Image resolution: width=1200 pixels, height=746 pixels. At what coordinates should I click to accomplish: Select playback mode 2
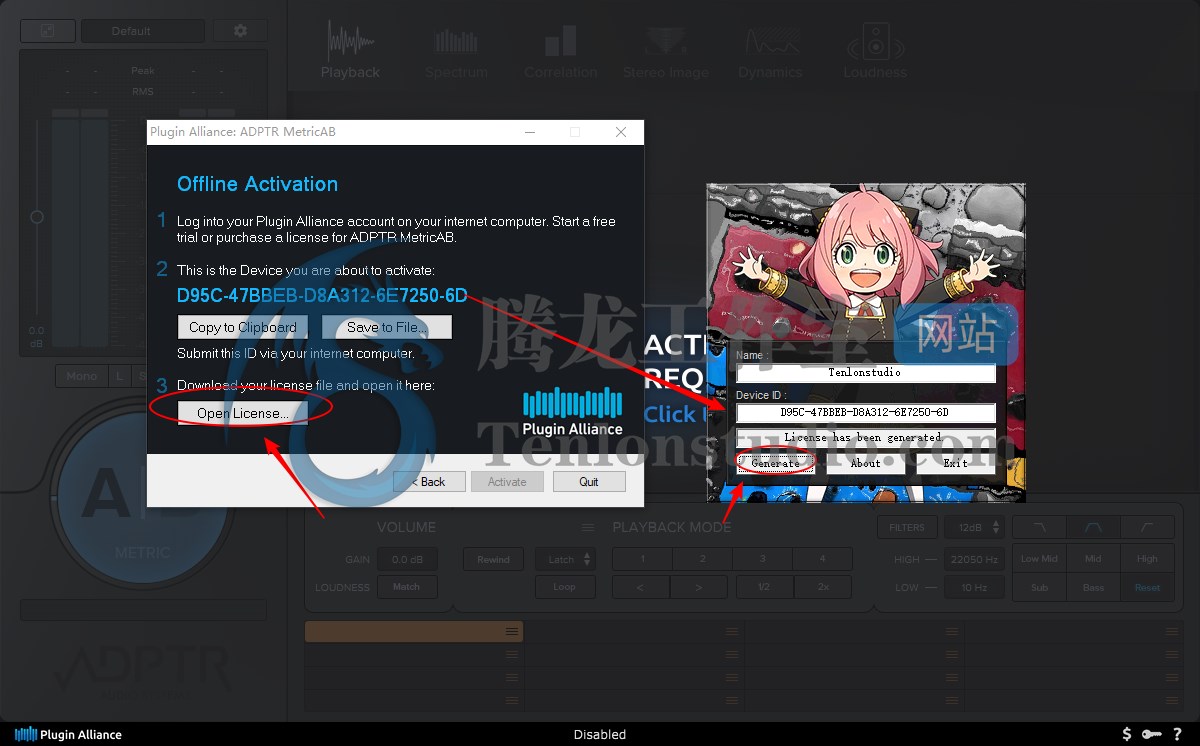coord(703,559)
